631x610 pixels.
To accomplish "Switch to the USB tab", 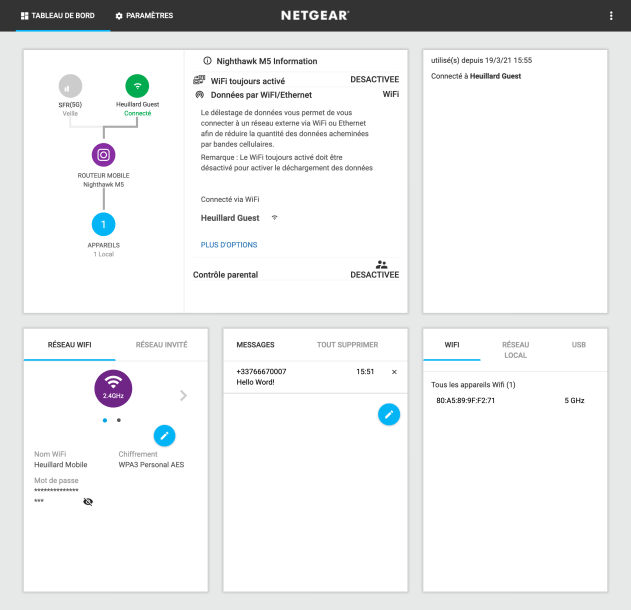I will (579, 345).
